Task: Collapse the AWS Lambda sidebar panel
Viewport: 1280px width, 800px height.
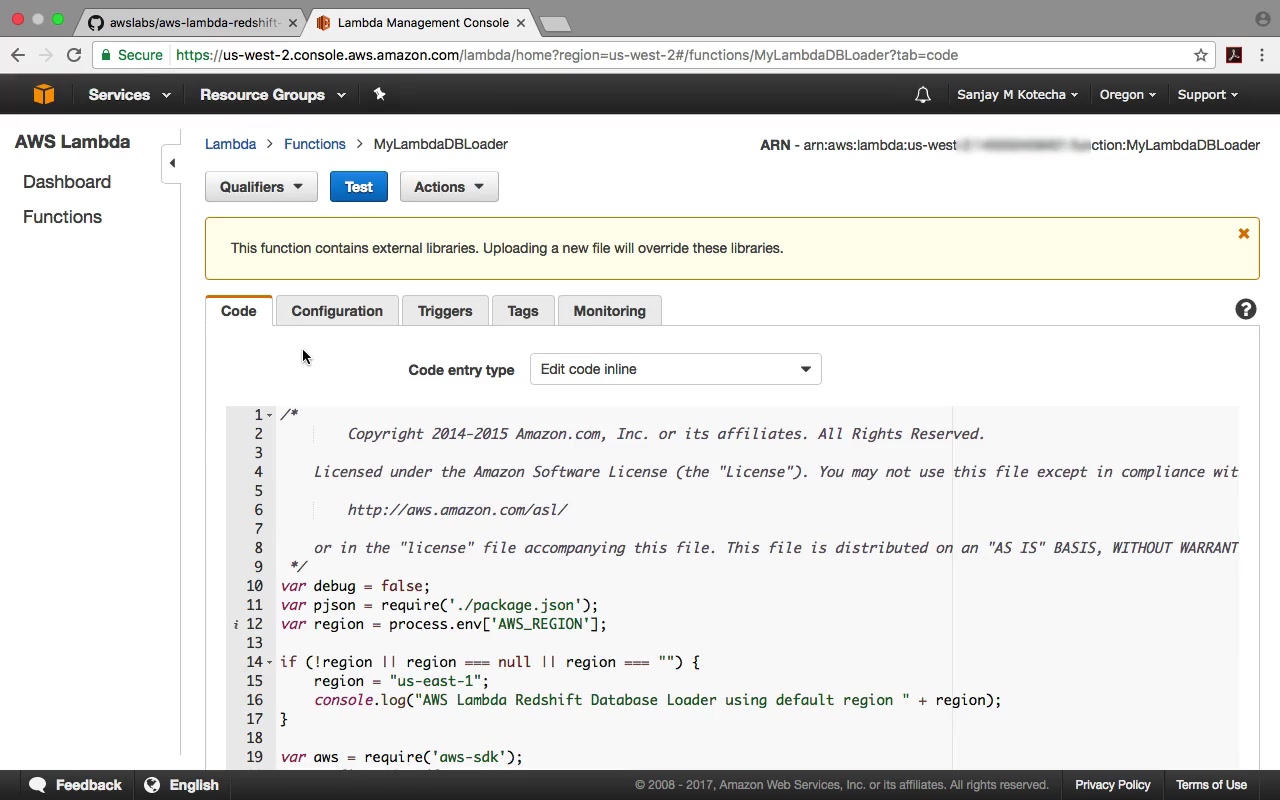Action: (x=172, y=163)
